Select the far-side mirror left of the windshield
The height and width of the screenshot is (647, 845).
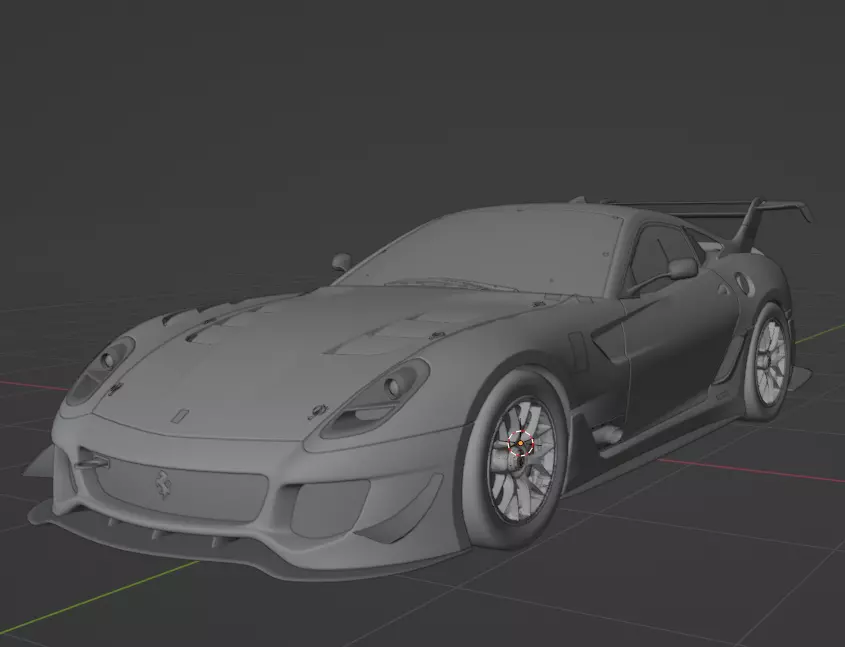click(x=341, y=262)
